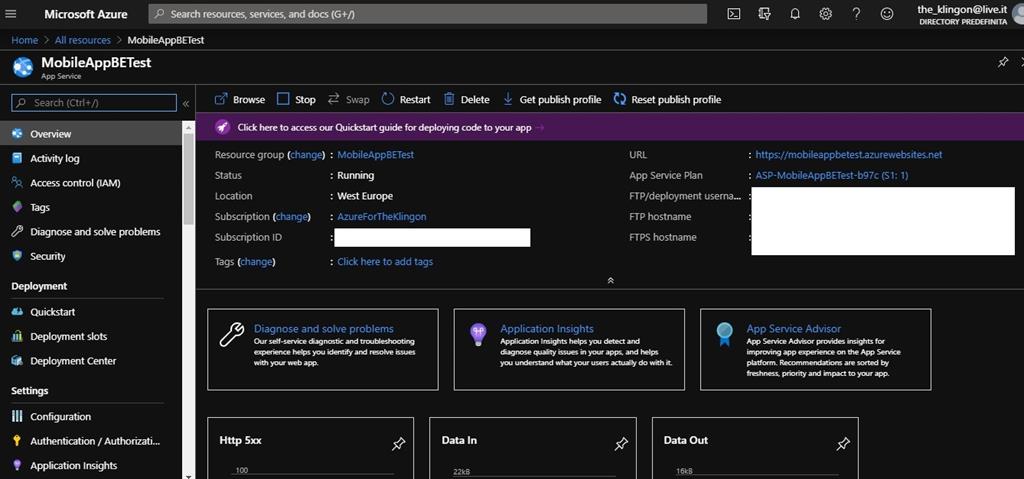The width and height of the screenshot is (1024, 479).
Task: Open Cloud Shell from top bar
Action: pyautogui.click(x=734, y=14)
